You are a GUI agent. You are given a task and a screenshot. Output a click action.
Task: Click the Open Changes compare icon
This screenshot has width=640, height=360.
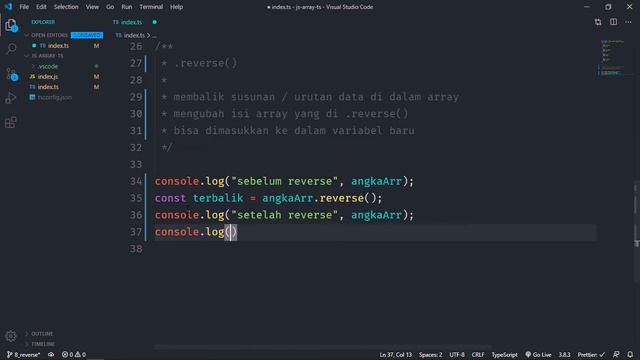pyautogui.click(x=598, y=22)
